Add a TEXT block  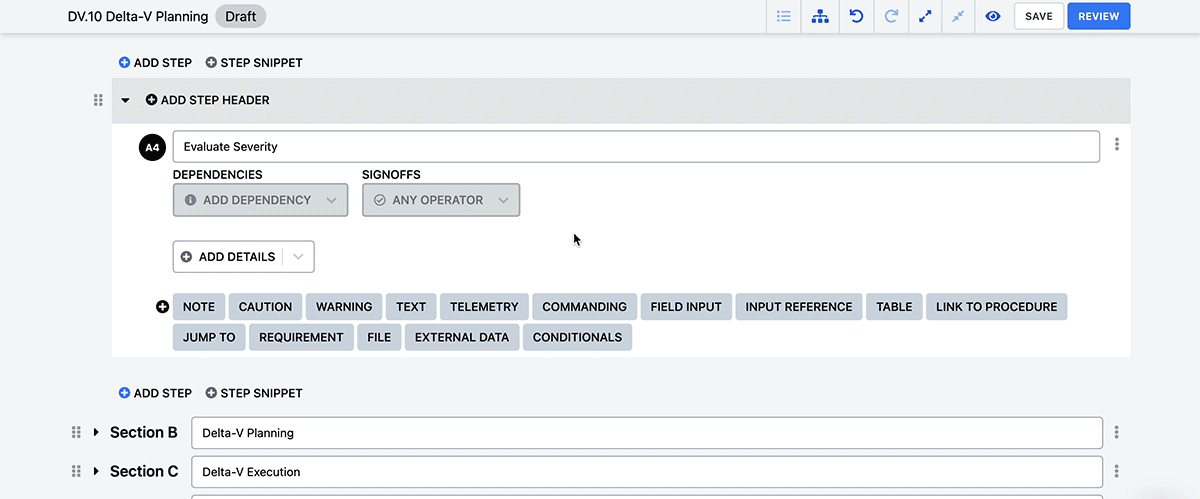[x=411, y=307]
